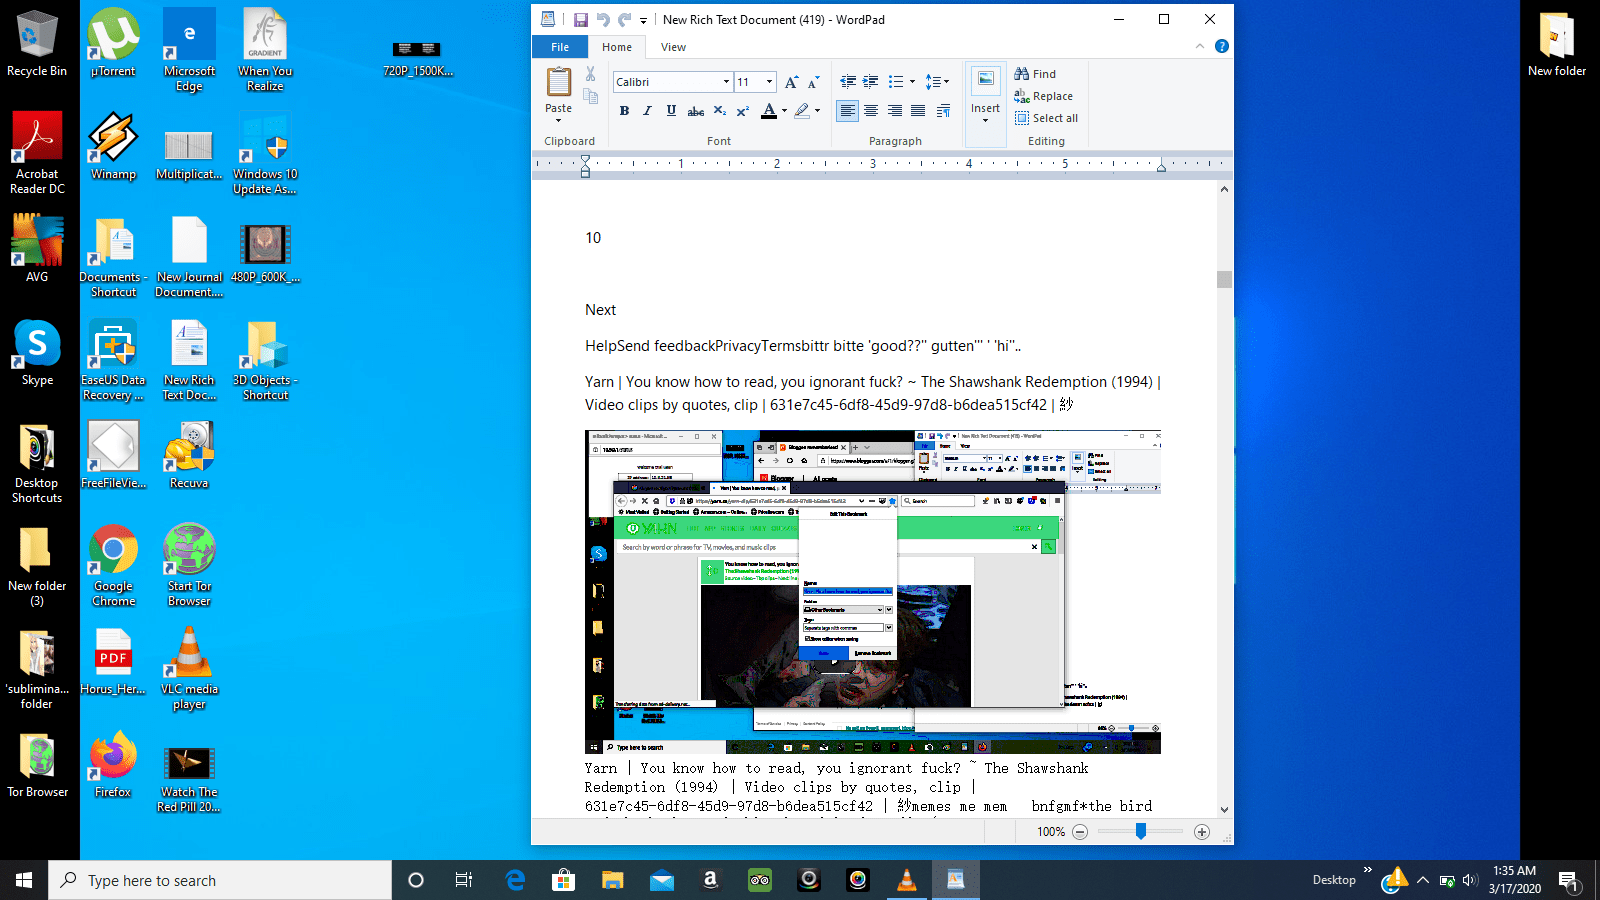The image size is (1600, 900).
Task: Open the Paragraph settings icon
Action: [943, 111]
